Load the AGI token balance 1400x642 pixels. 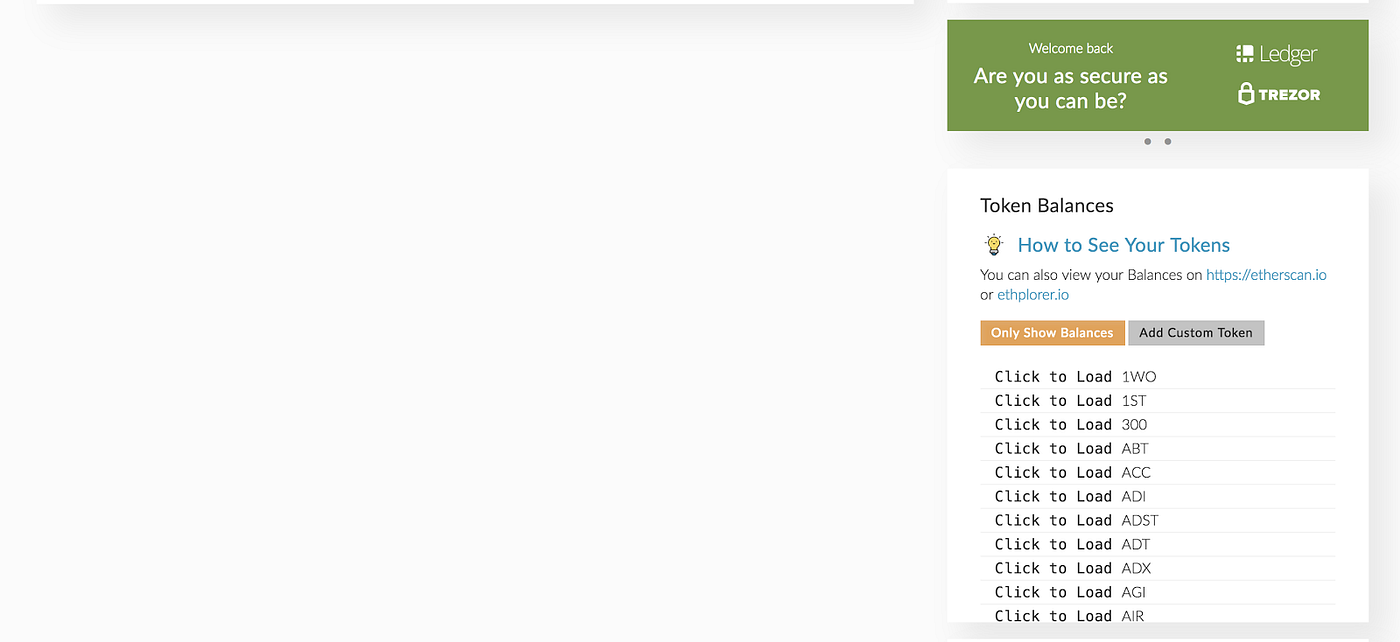pyautogui.click(x=1053, y=593)
